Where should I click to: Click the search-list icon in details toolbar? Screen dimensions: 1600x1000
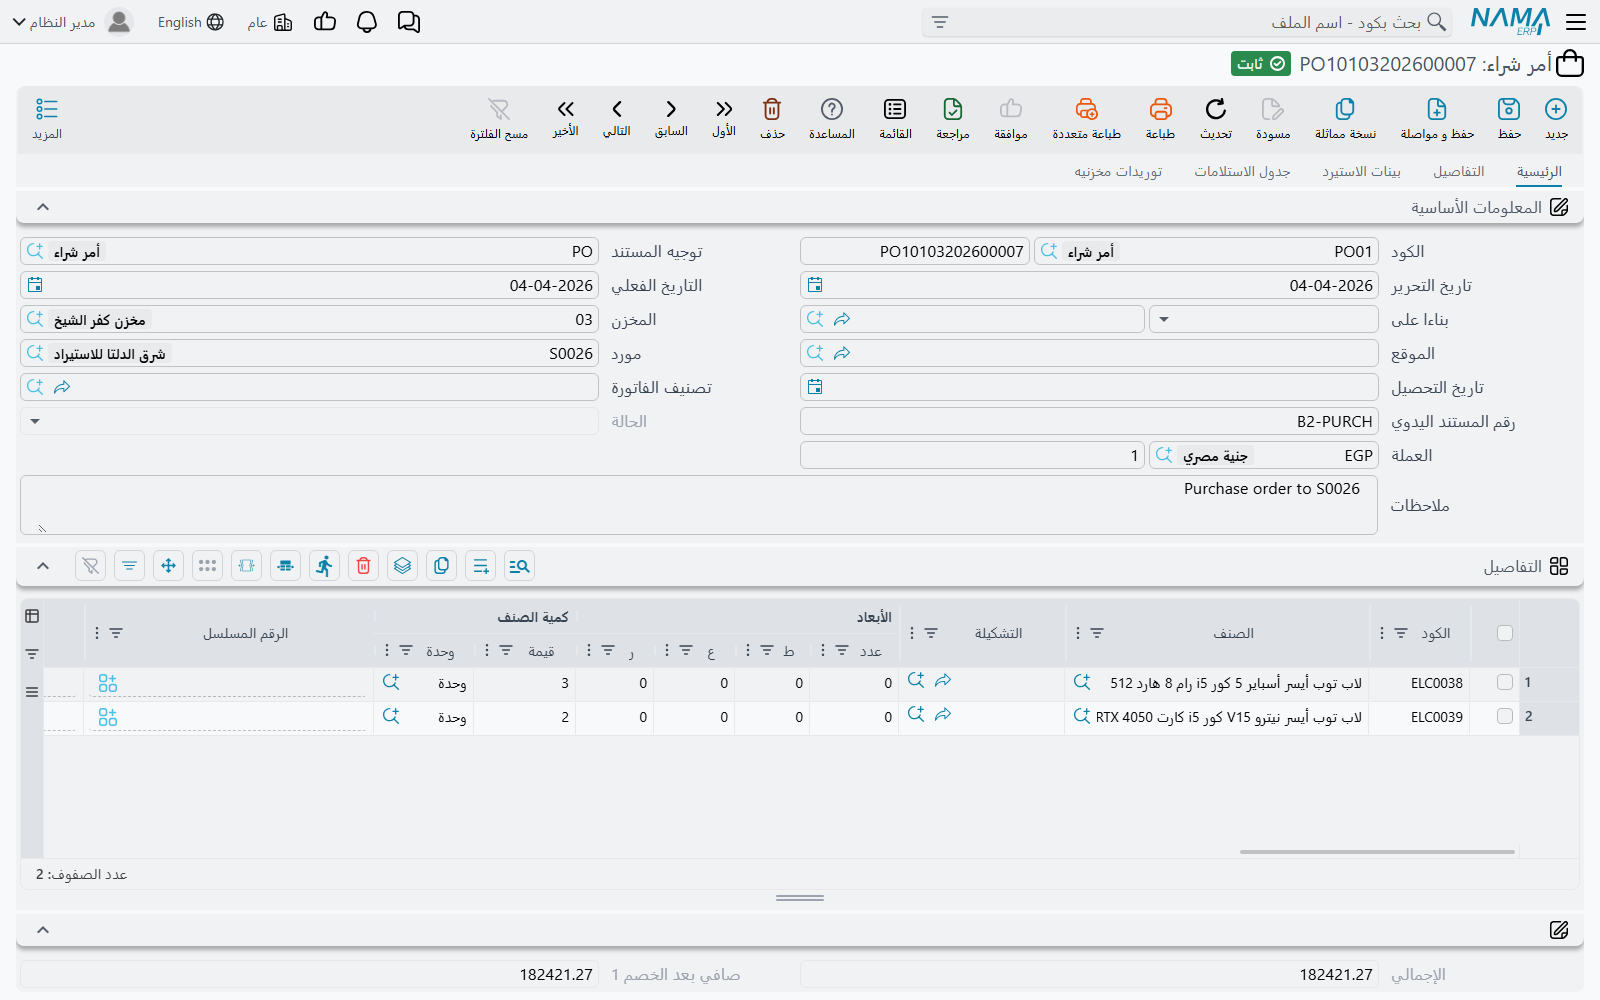pos(519,566)
